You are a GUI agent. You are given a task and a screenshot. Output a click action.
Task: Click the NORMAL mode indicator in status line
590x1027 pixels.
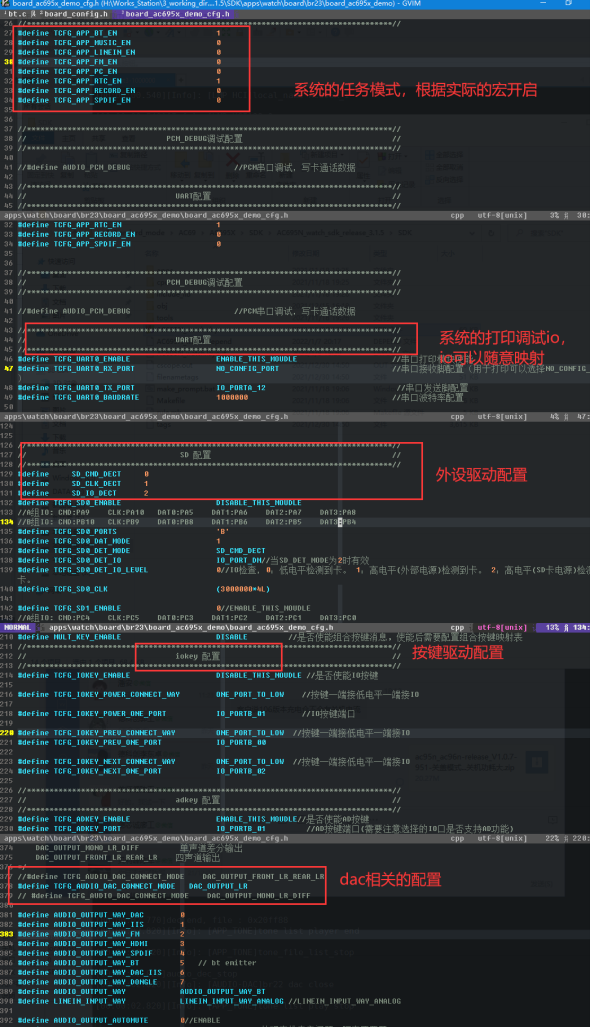click(x=18, y=627)
